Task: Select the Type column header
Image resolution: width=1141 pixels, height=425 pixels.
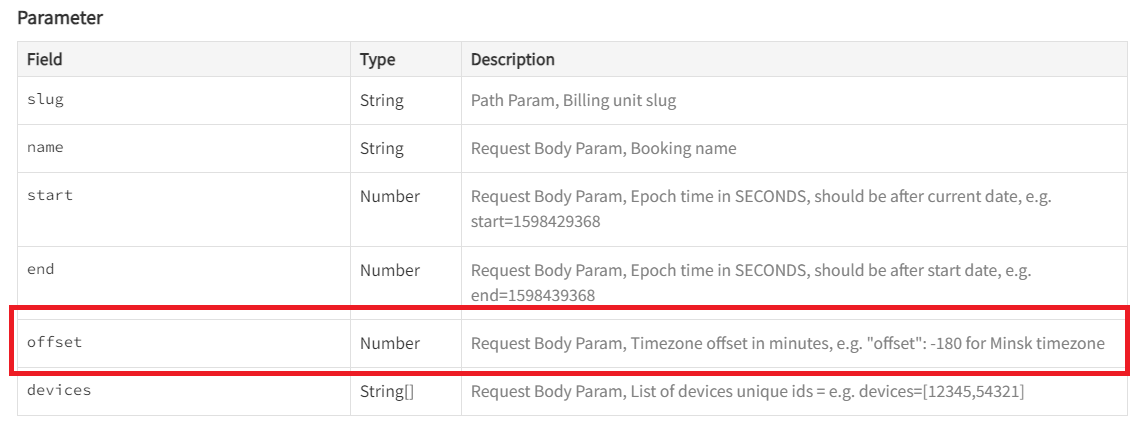Action: tap(378, 60)
